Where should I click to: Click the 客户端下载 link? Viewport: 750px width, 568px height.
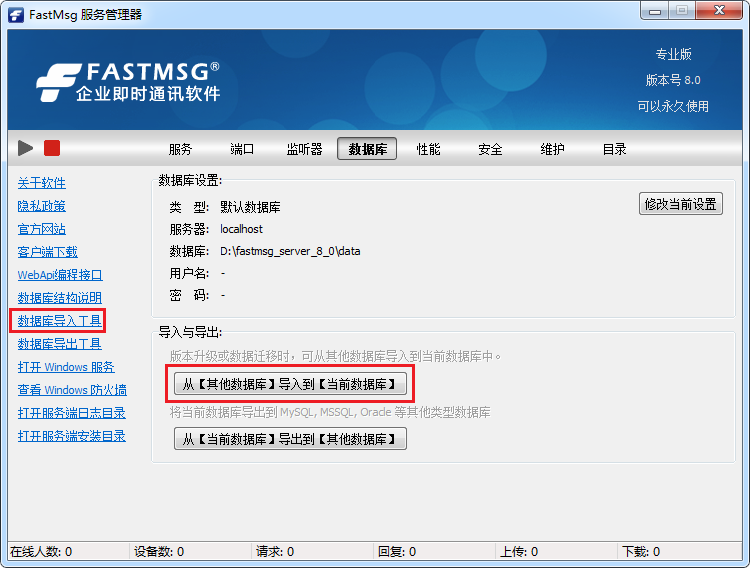pos(47,252)
